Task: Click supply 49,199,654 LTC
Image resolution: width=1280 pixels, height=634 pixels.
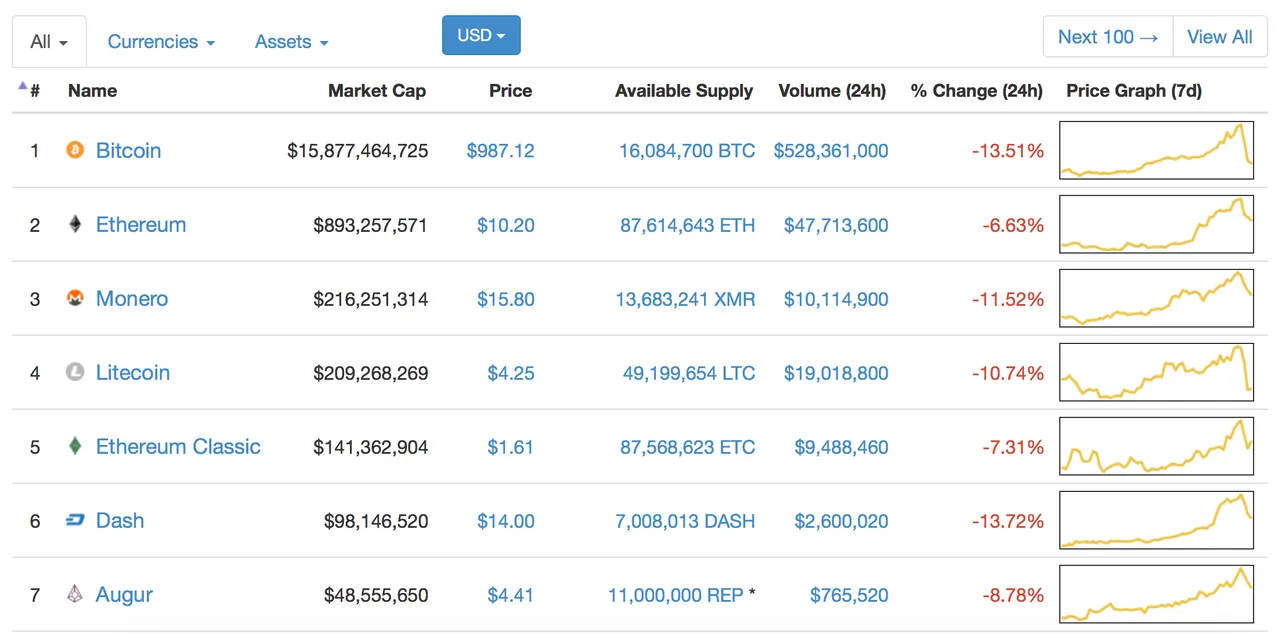Action: (x=689, y=373)
